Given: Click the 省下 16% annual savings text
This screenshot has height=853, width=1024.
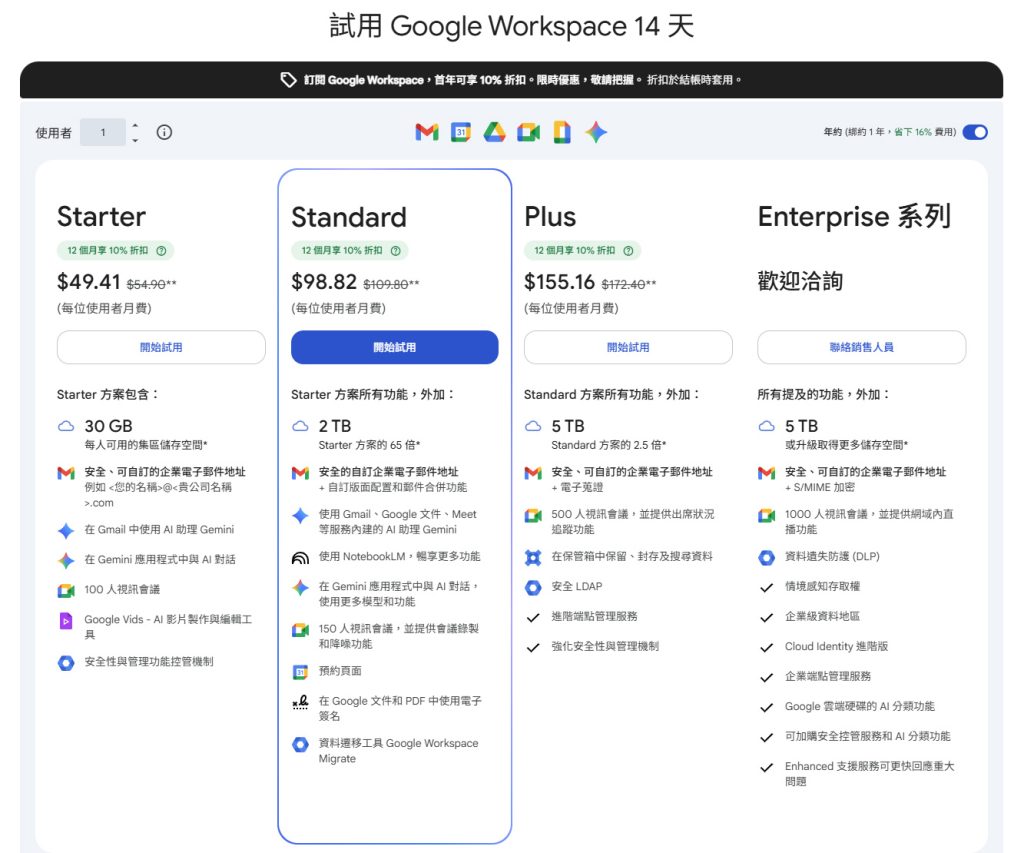Looking at the screenshot, I should 913,133.
